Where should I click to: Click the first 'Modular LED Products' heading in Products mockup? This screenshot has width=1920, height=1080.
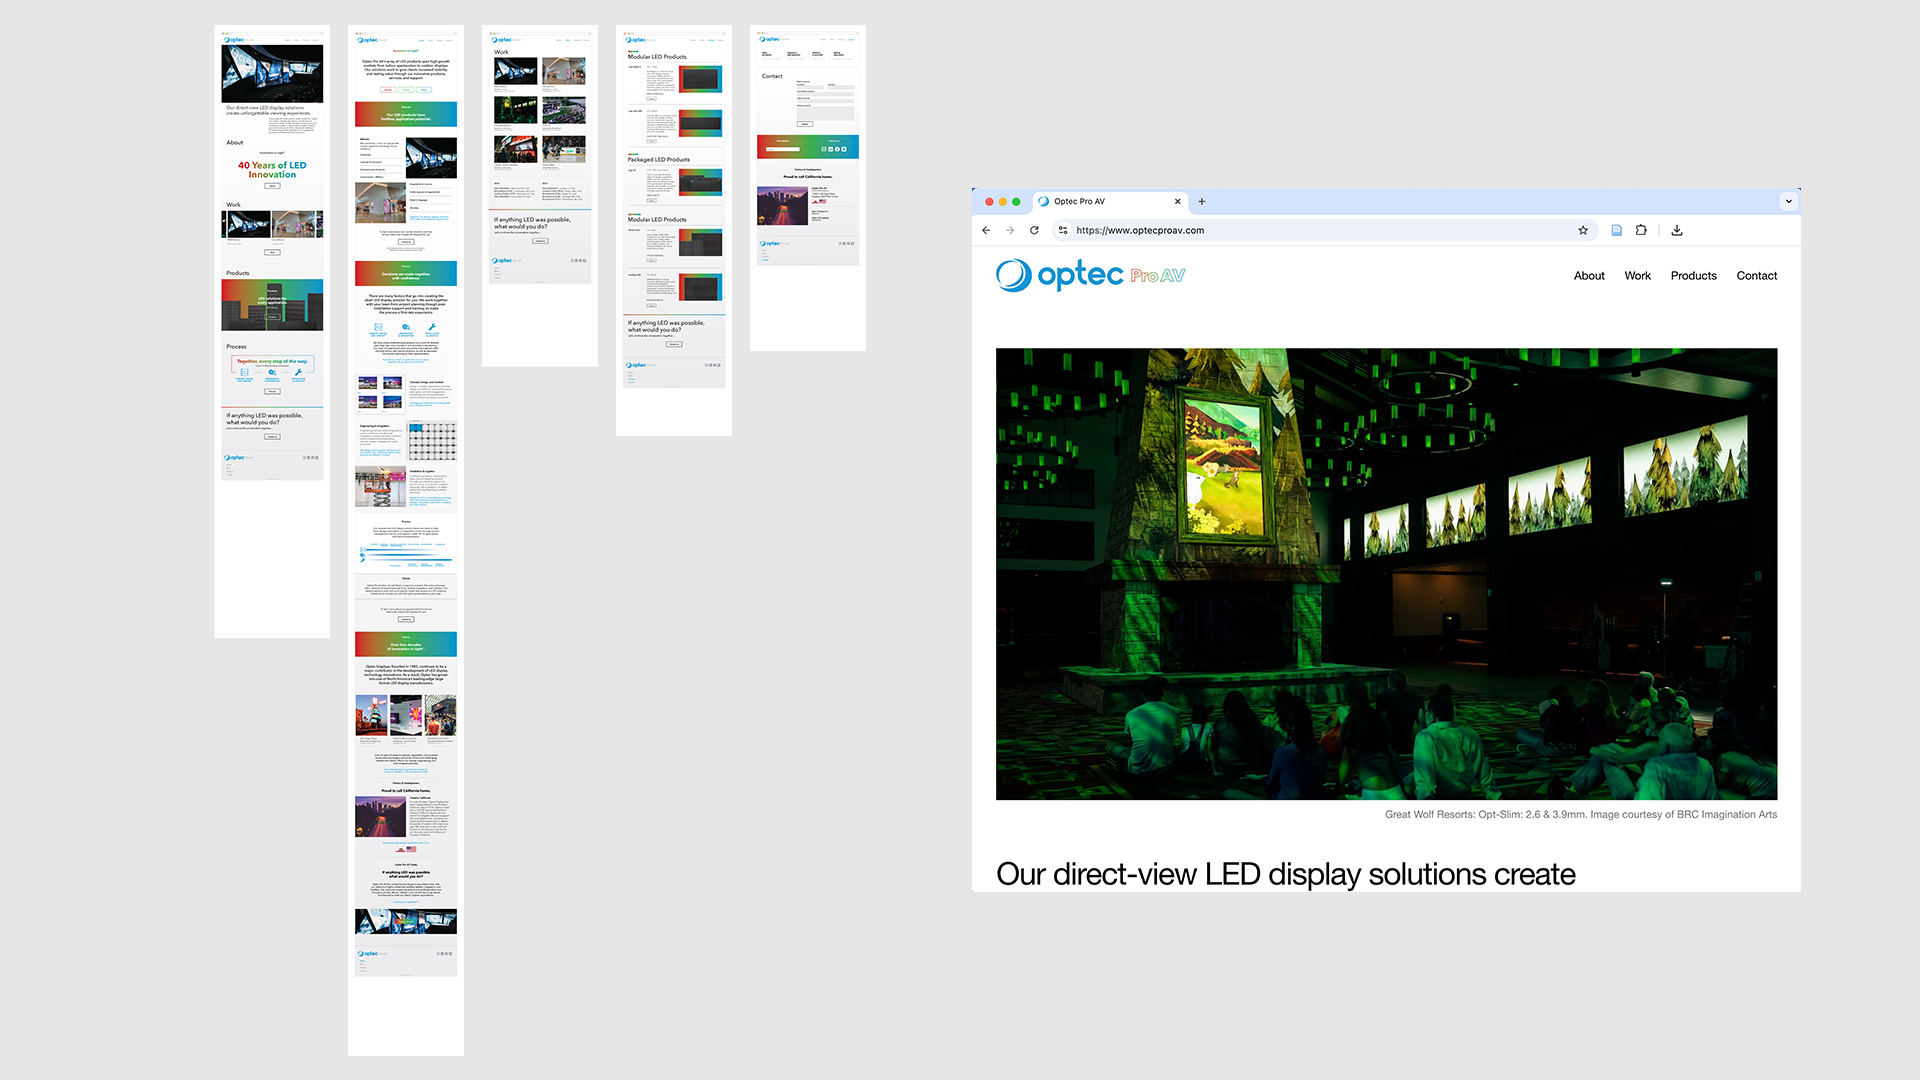[x=657, y=57]
